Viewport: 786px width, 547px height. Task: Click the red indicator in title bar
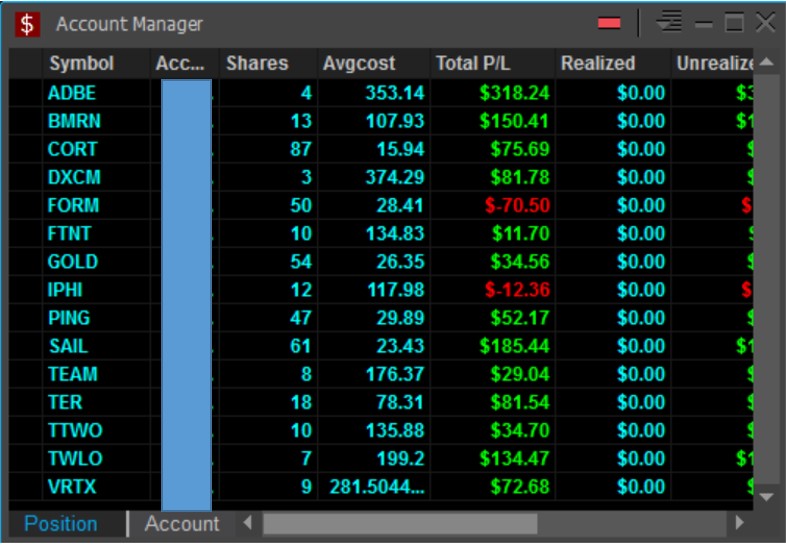pos(609,24)
